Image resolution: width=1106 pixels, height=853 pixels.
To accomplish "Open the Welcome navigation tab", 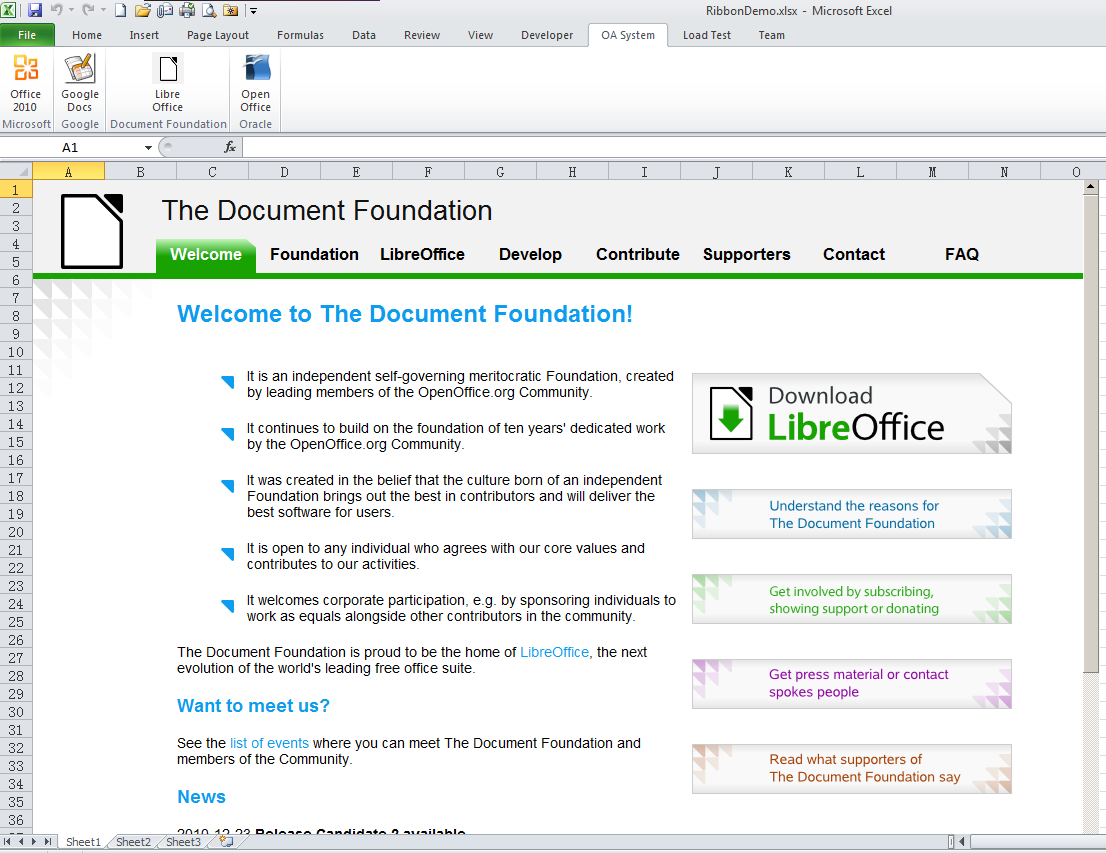I will tap(205, 255).
